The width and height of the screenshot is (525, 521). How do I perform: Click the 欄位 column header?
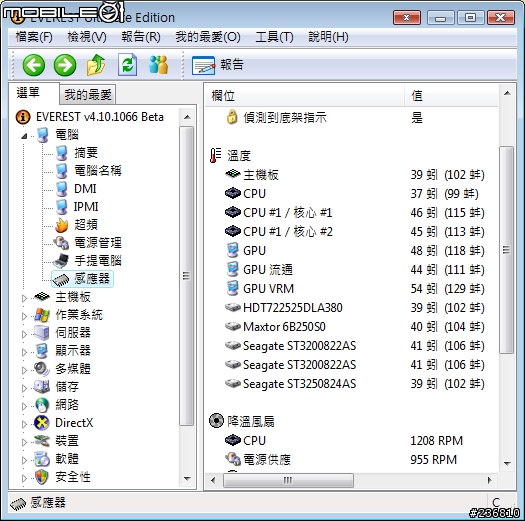pos(304,96)
